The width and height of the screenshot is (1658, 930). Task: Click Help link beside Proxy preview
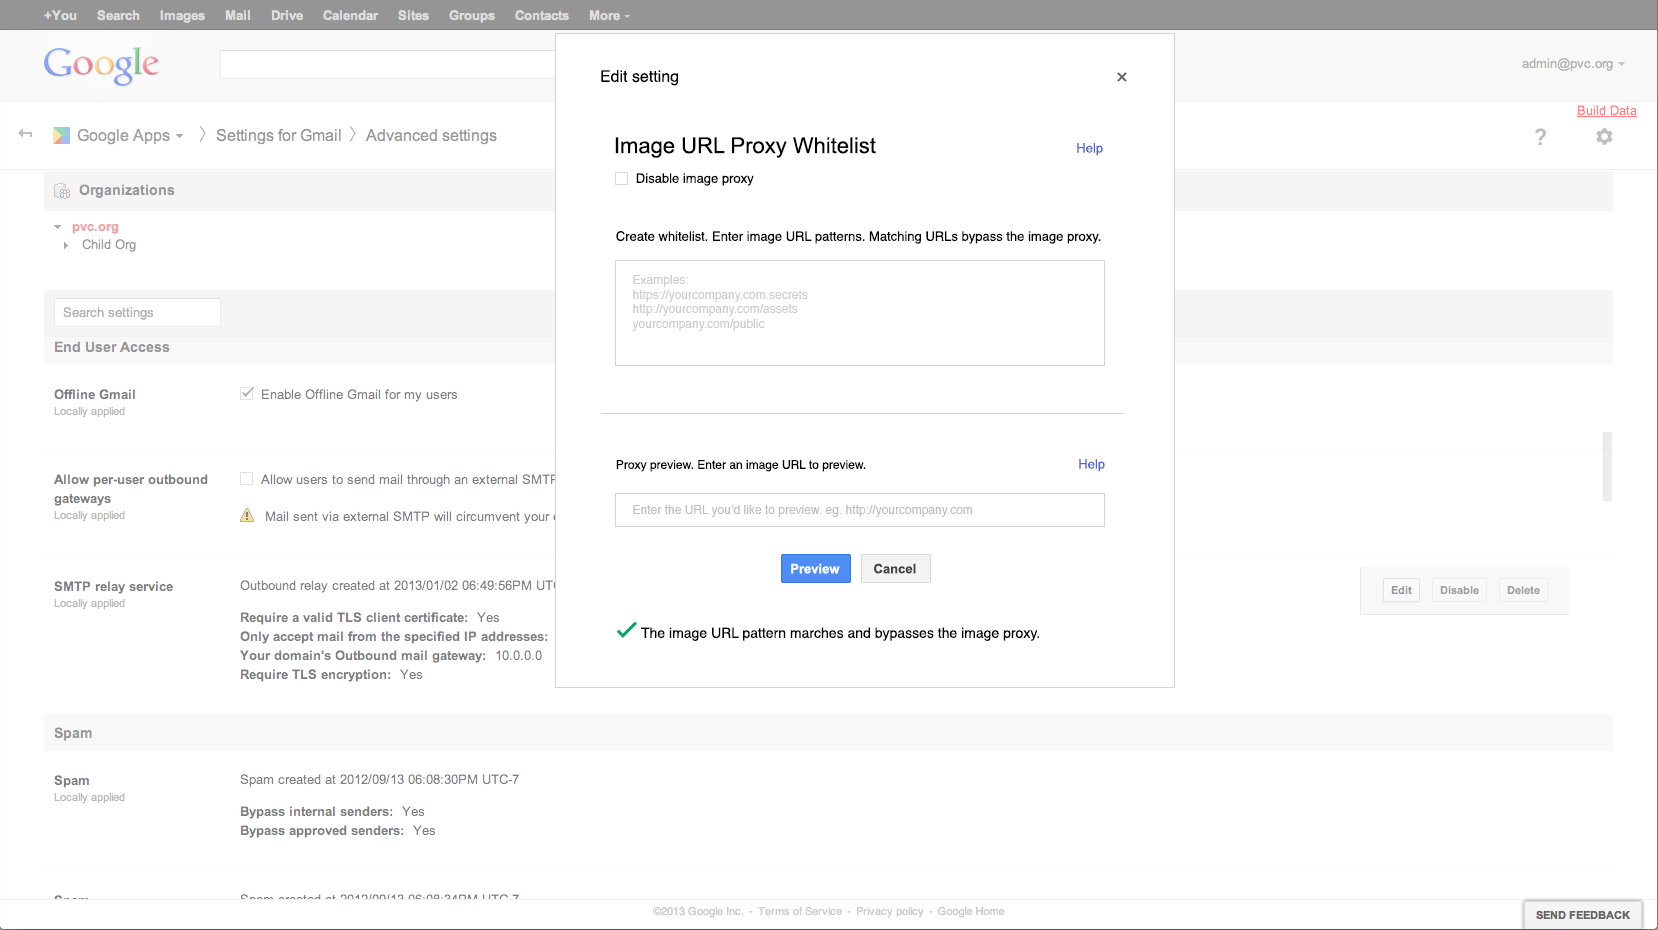pyautogui.click(x=1091, y=464)
